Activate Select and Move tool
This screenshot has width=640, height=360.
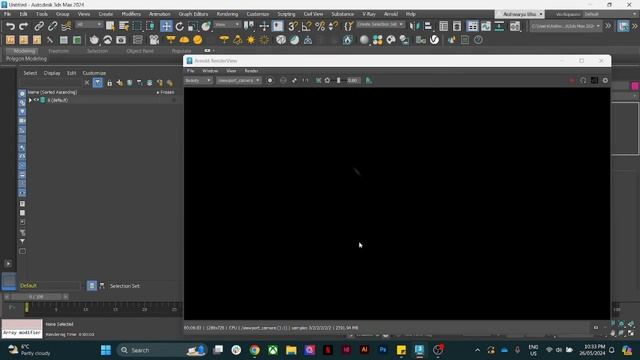pos(166,27)
